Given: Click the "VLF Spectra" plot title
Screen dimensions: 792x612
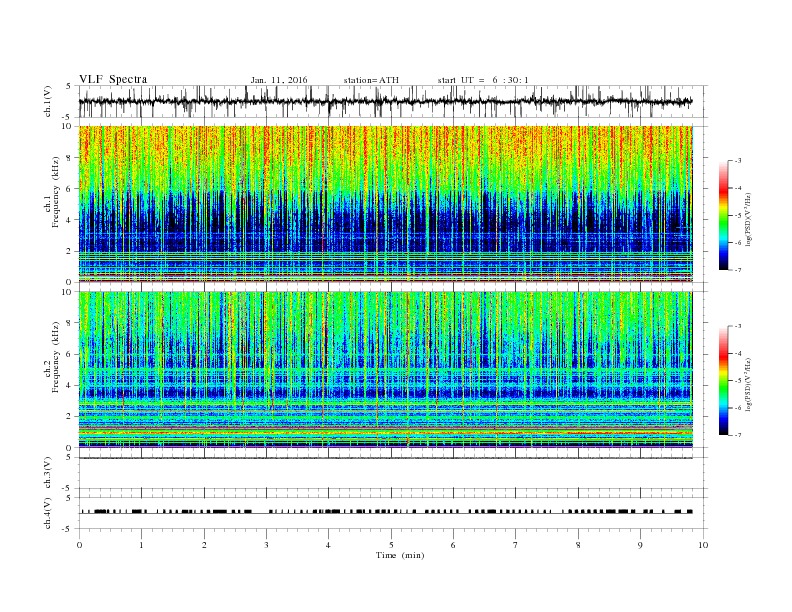Looking at the screenshot, I should (x=113, y=79).
